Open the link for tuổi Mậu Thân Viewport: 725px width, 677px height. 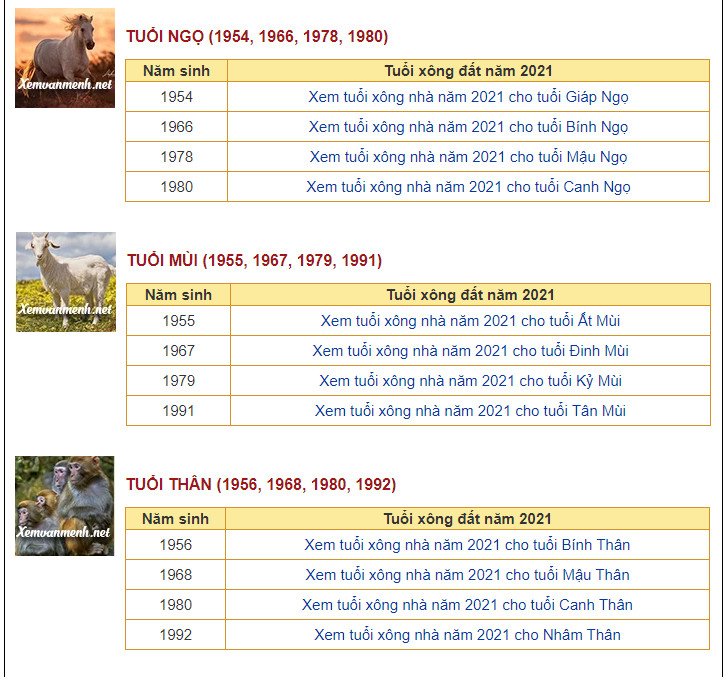pyautogui.click(x=467, y=575)
